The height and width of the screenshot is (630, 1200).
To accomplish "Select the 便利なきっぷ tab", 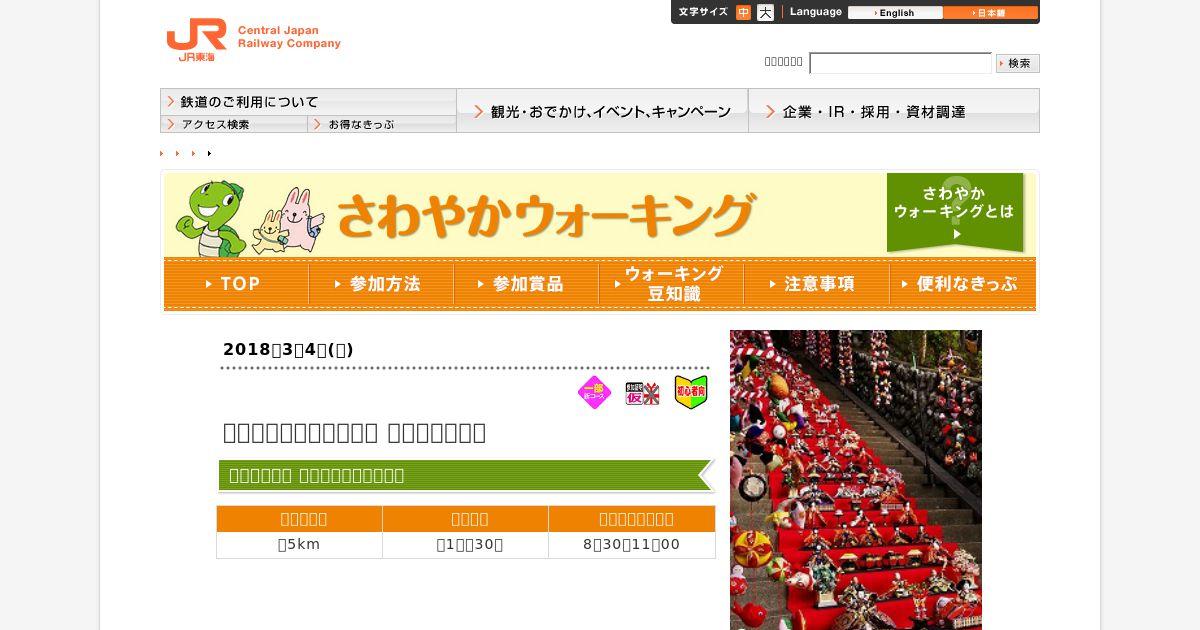I will tap(962, 284).
